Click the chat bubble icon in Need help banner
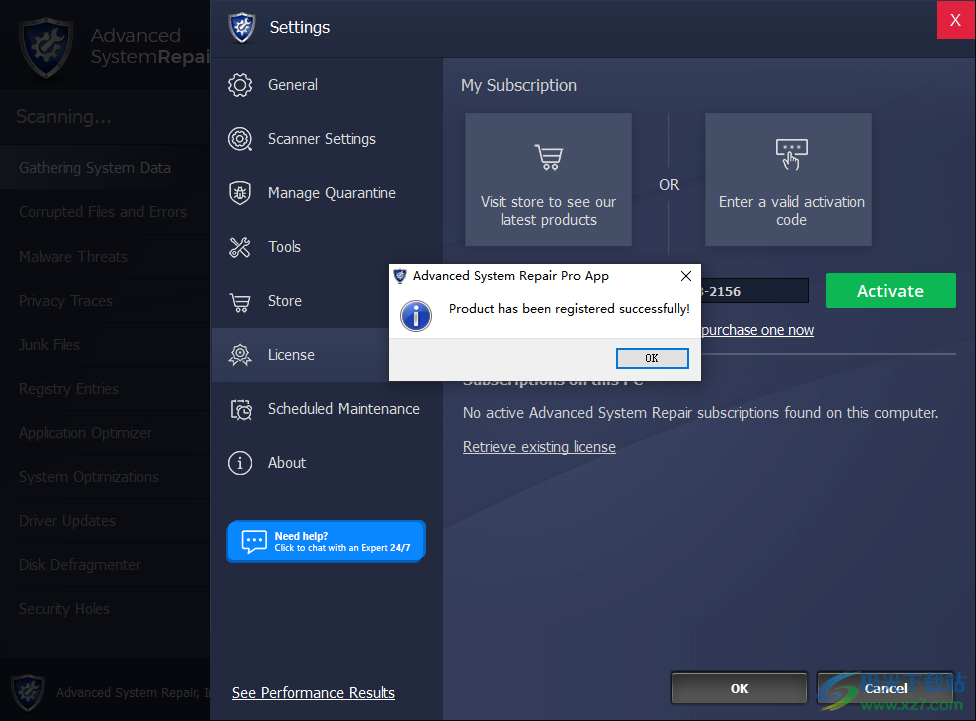 tap(254, 541)
